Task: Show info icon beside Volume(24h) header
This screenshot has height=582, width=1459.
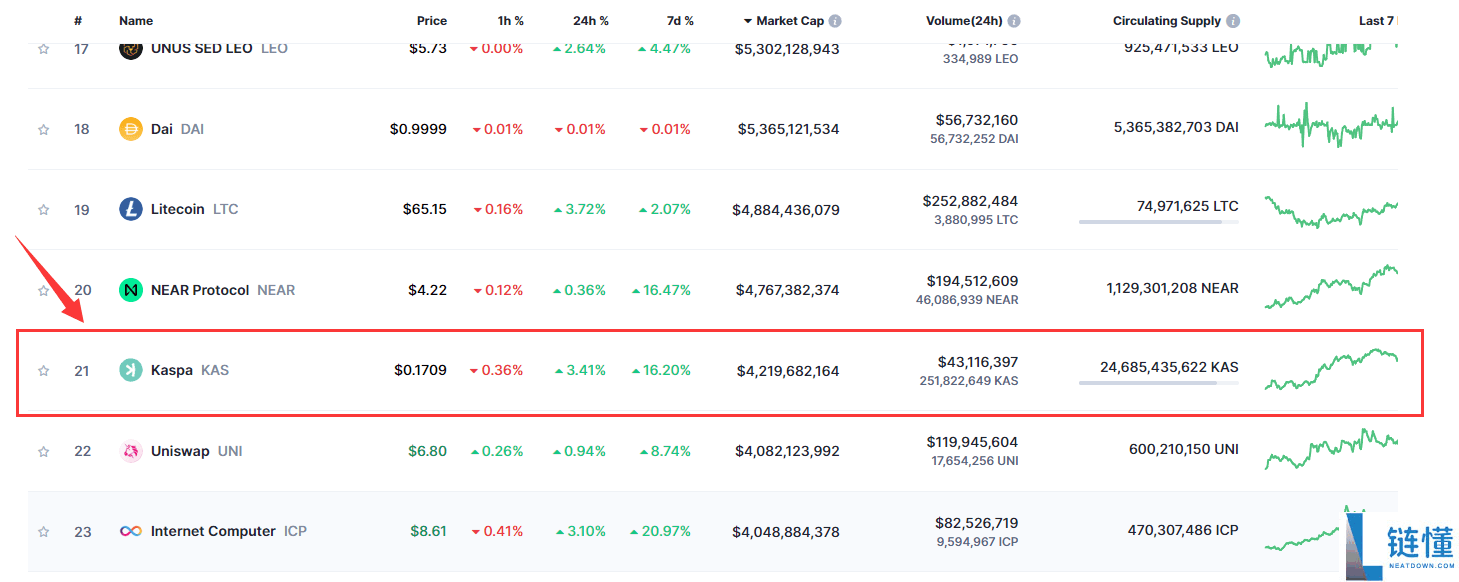Action: pyautogui.click(x=1014, y=21)
